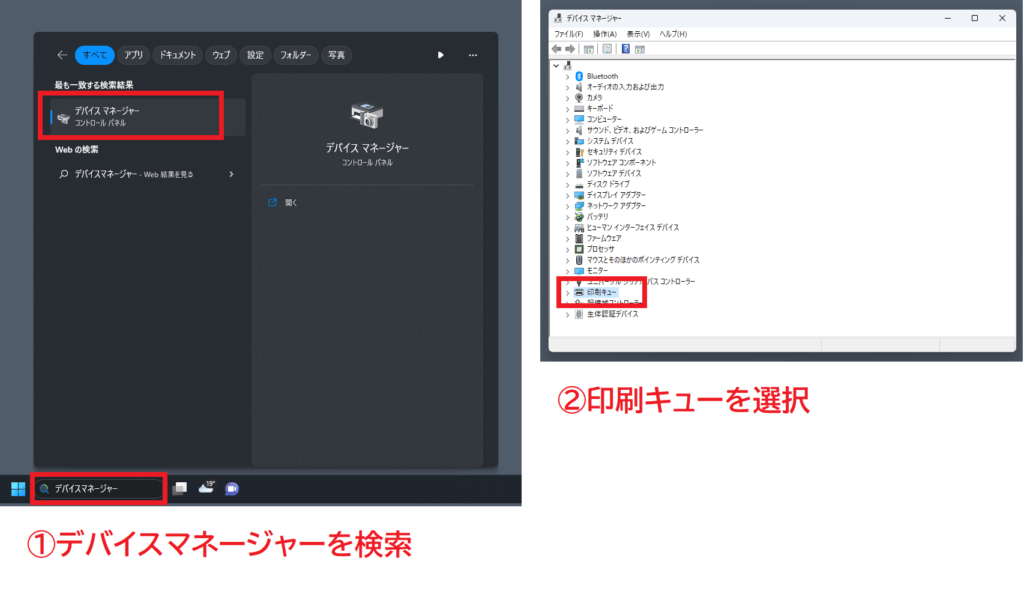
Task: Expand the オーディオの入力および出力 category
Action: pos(568,88)
